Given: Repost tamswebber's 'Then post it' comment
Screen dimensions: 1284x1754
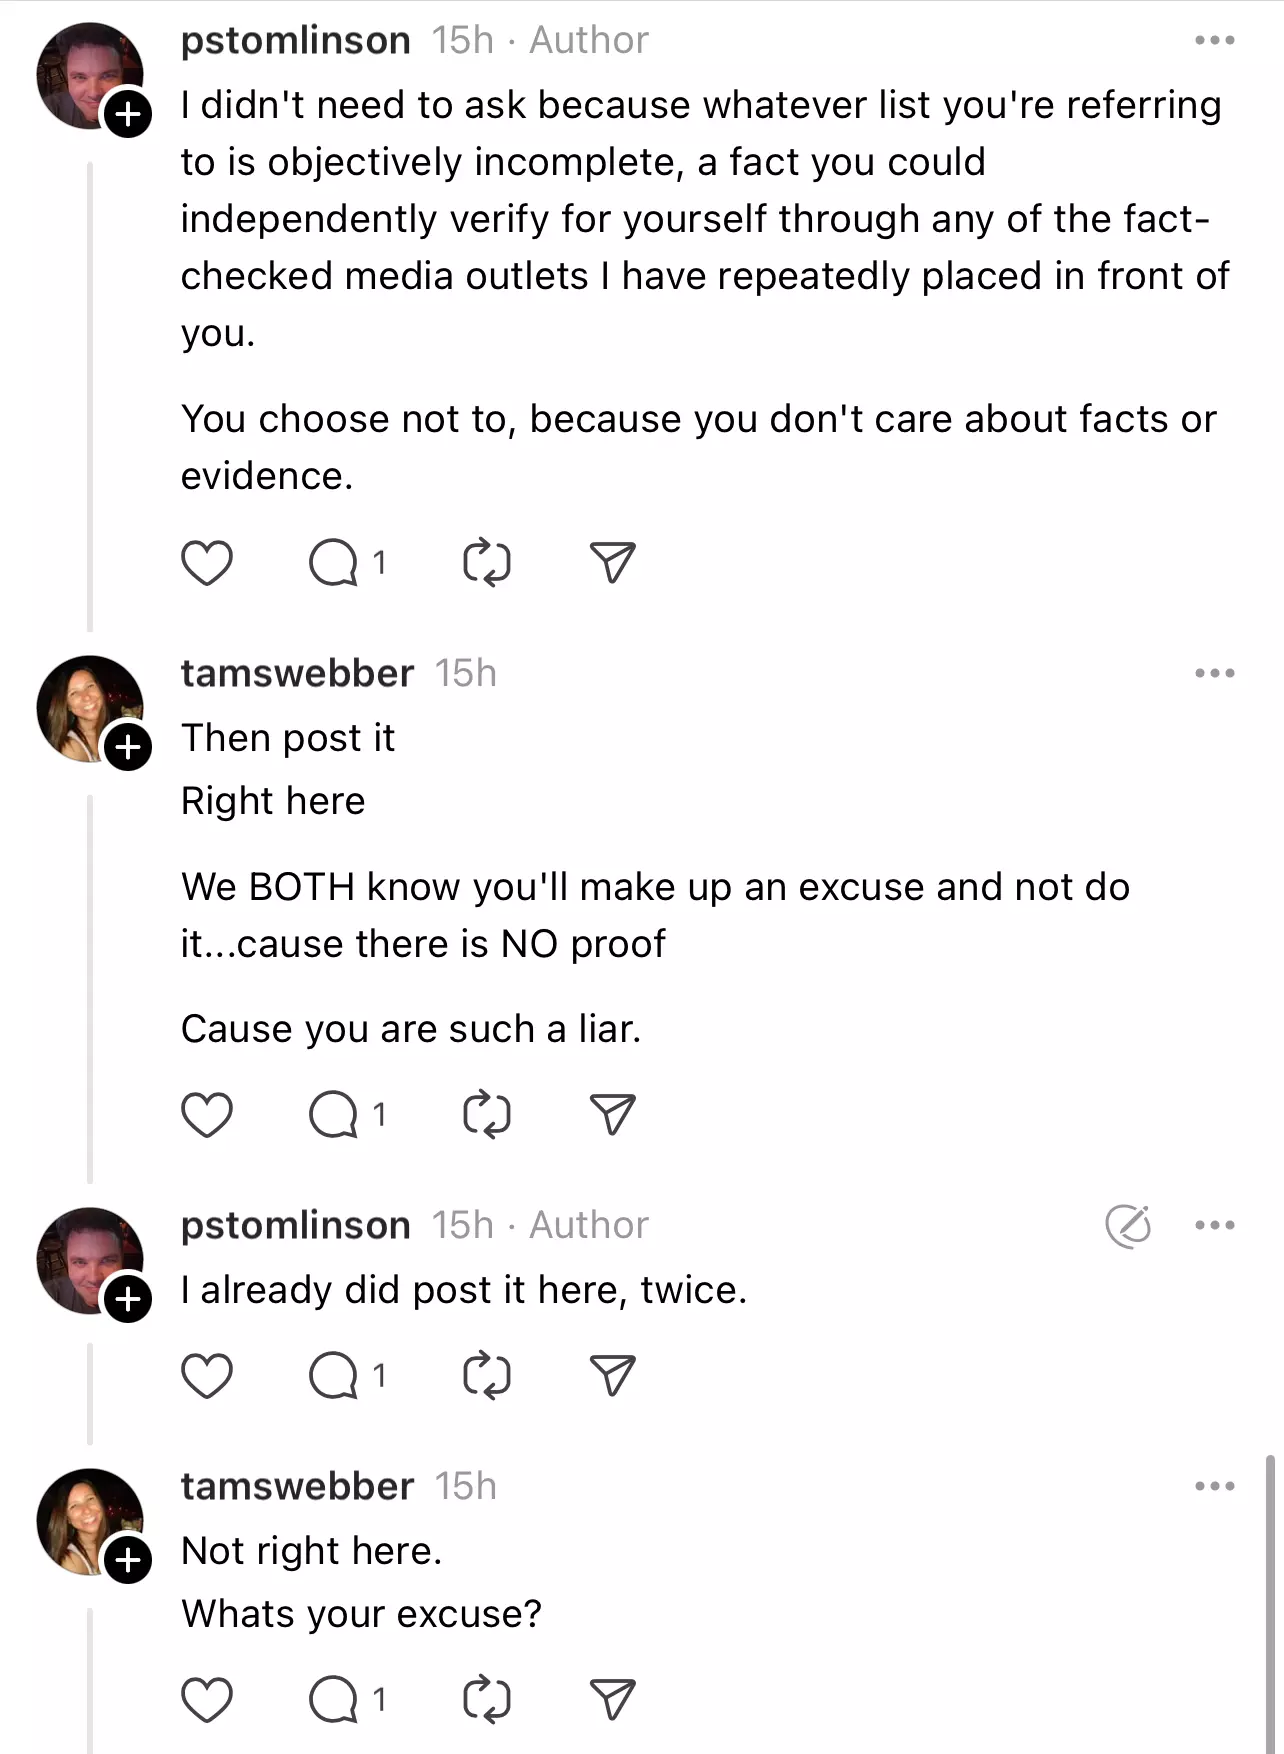Looking at the screenshot, I should click(487, 1114).
